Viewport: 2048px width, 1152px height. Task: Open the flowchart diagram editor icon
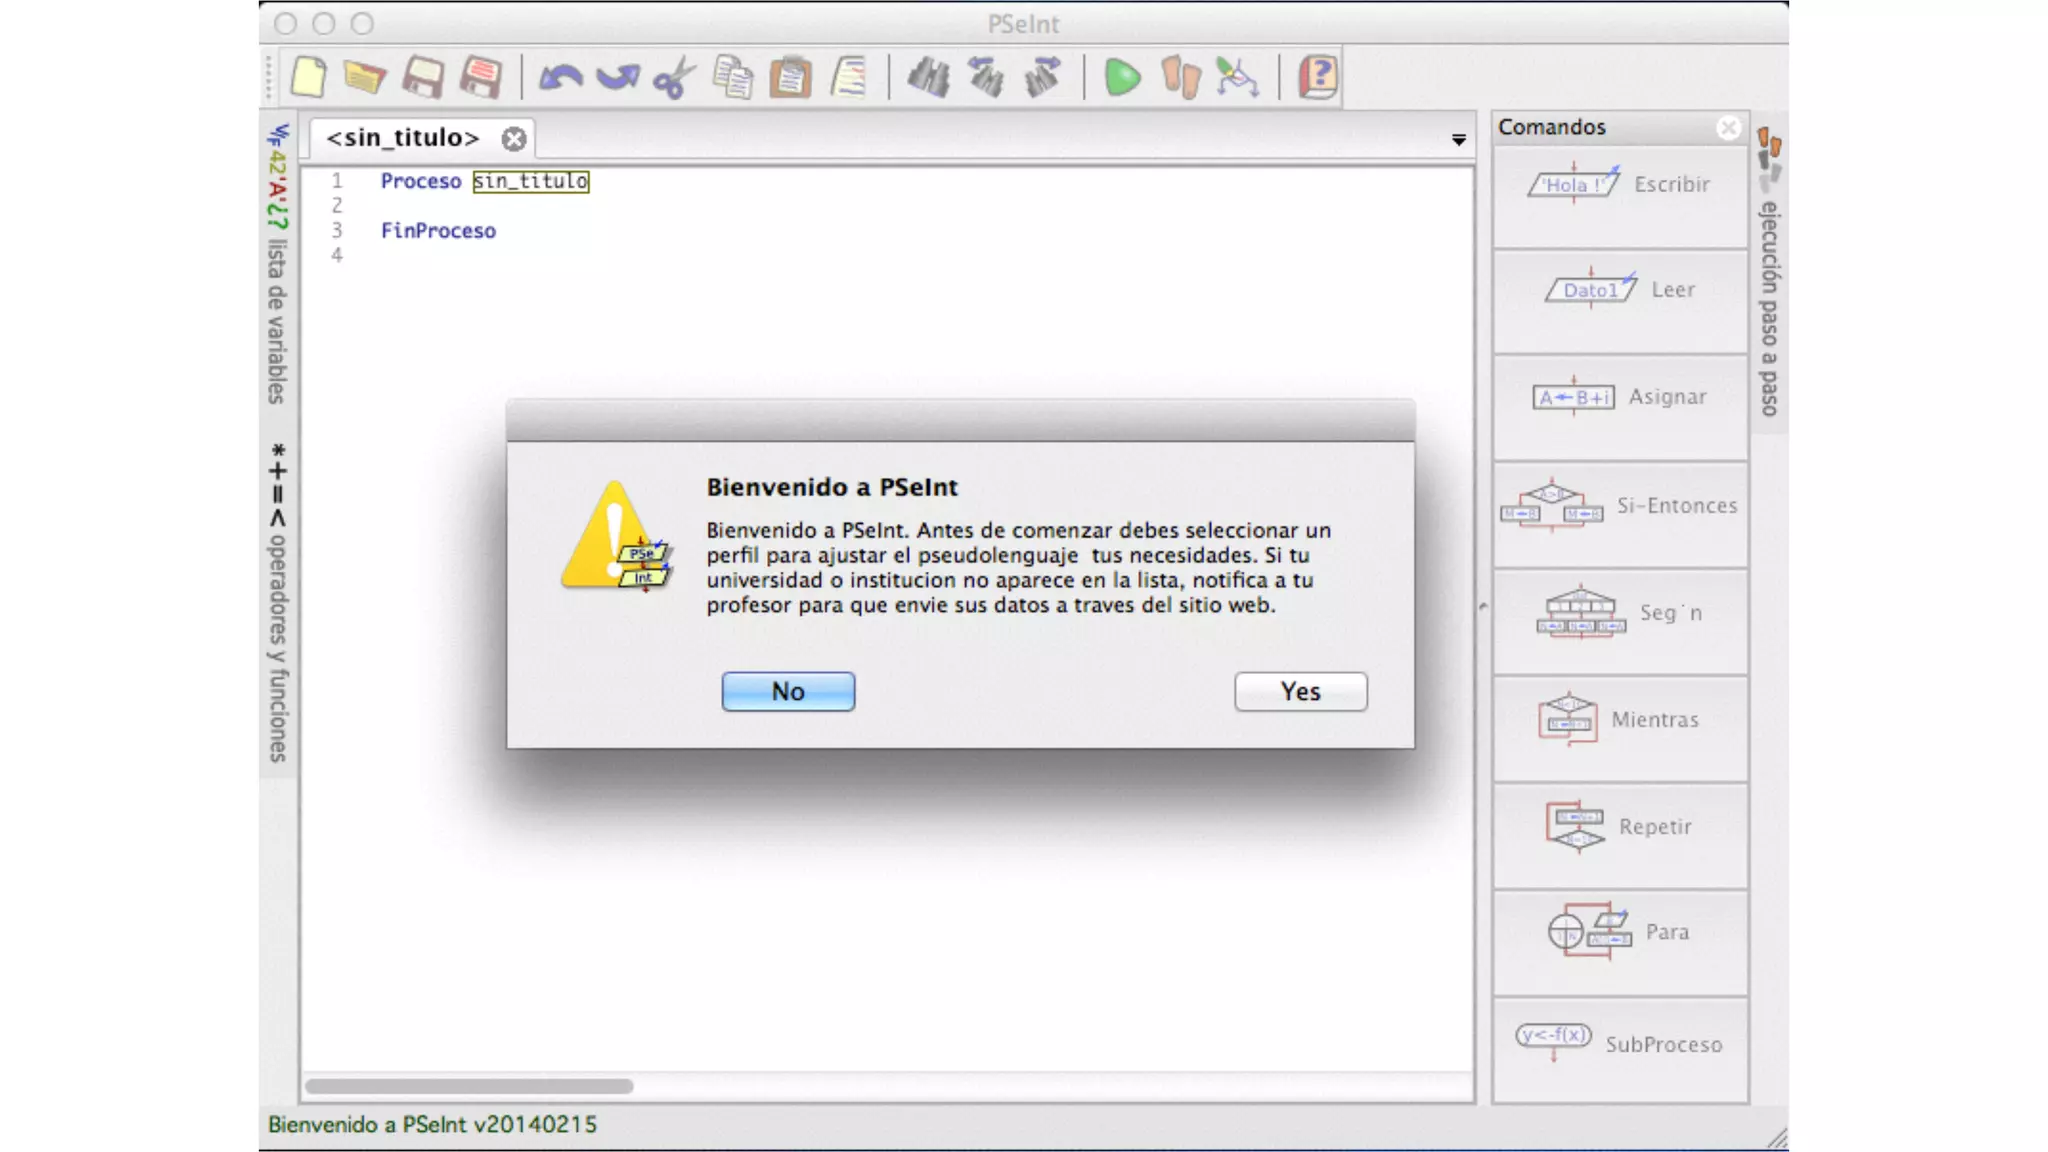(x=1237, y=77)
